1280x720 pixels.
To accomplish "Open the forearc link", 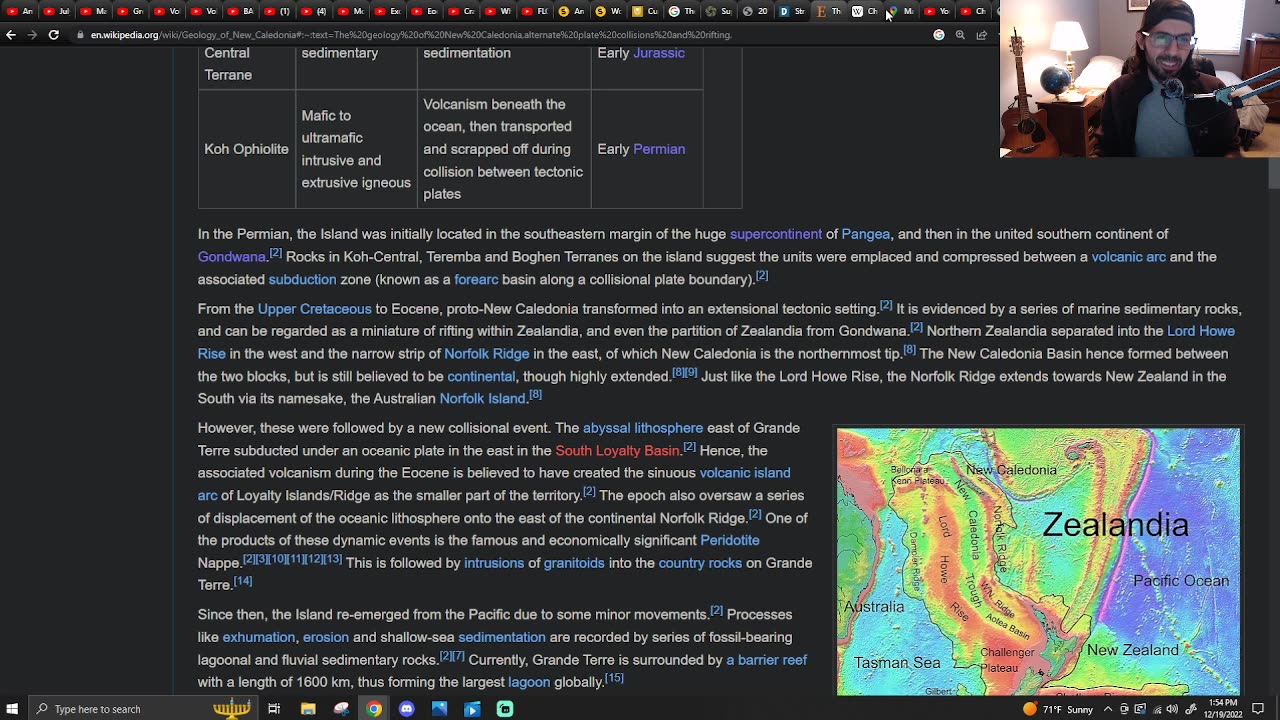I will [476, 280].
